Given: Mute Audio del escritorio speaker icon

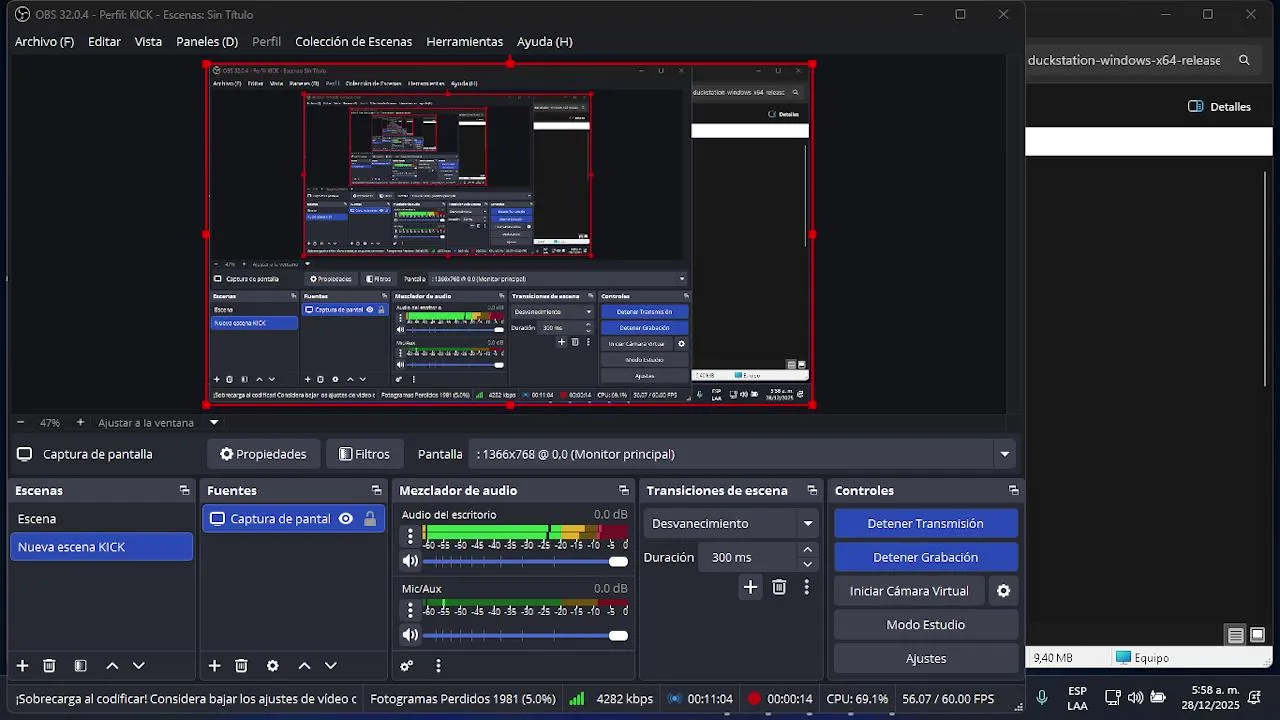Looking at the screenshot, I should [410, 561].
